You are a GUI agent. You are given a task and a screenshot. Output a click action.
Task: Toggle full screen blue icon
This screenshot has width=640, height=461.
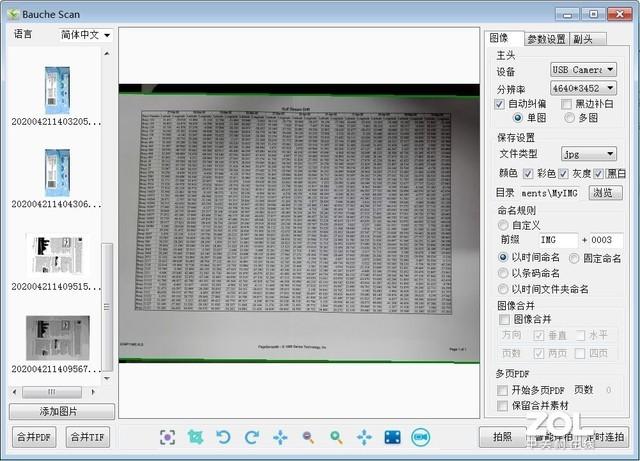(x=392, y=437)
